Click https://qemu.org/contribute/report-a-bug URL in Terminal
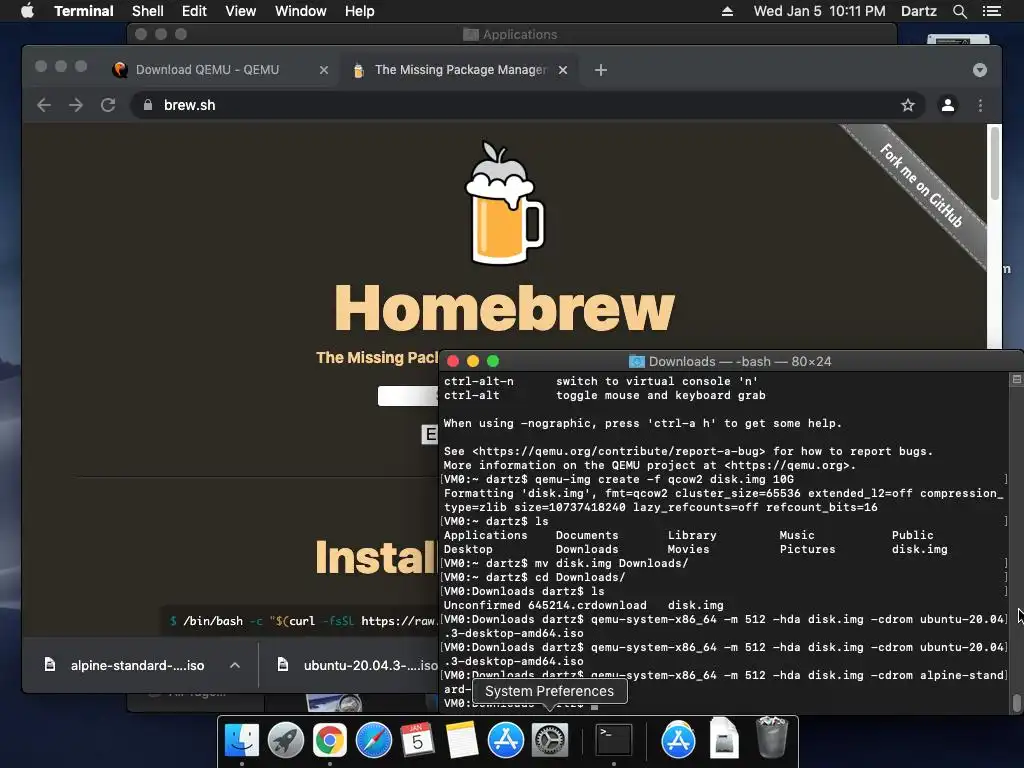This screenshot has width=1024, height=768. click(618, 451)
